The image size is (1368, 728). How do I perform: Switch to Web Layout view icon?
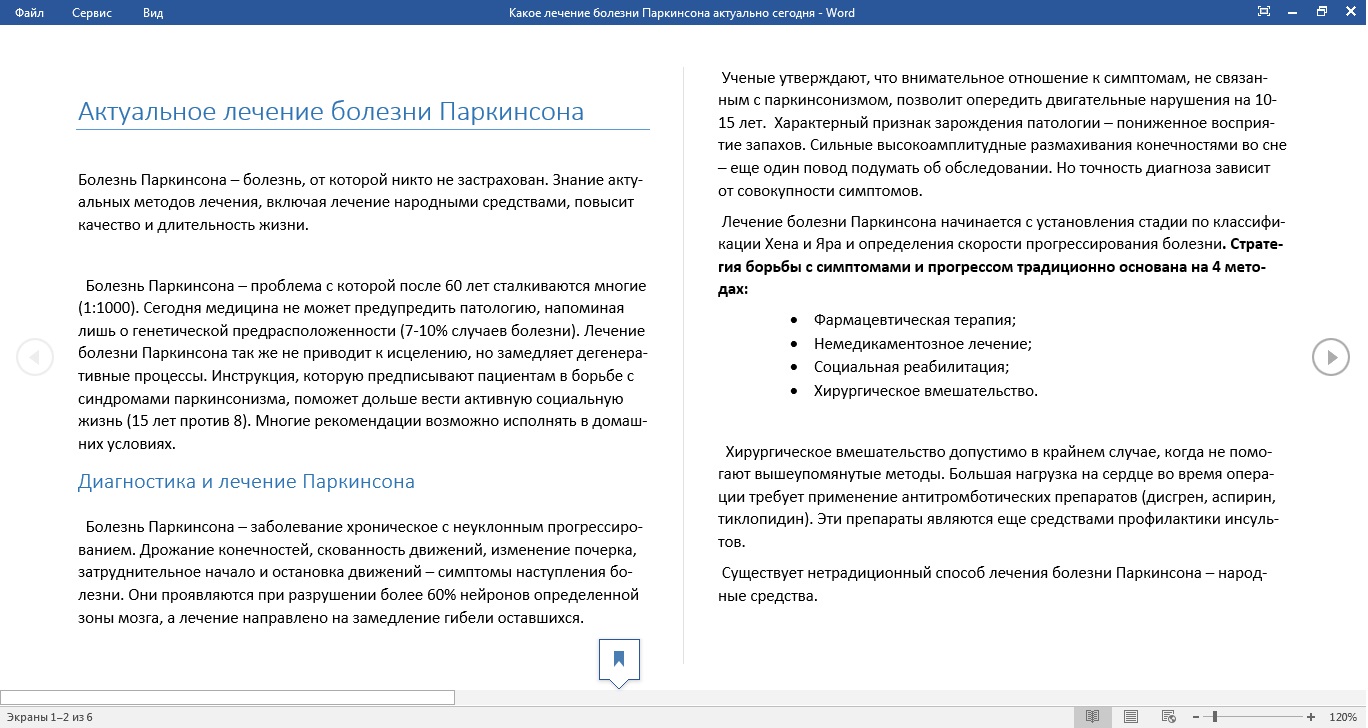click(x=1168, y=717)
